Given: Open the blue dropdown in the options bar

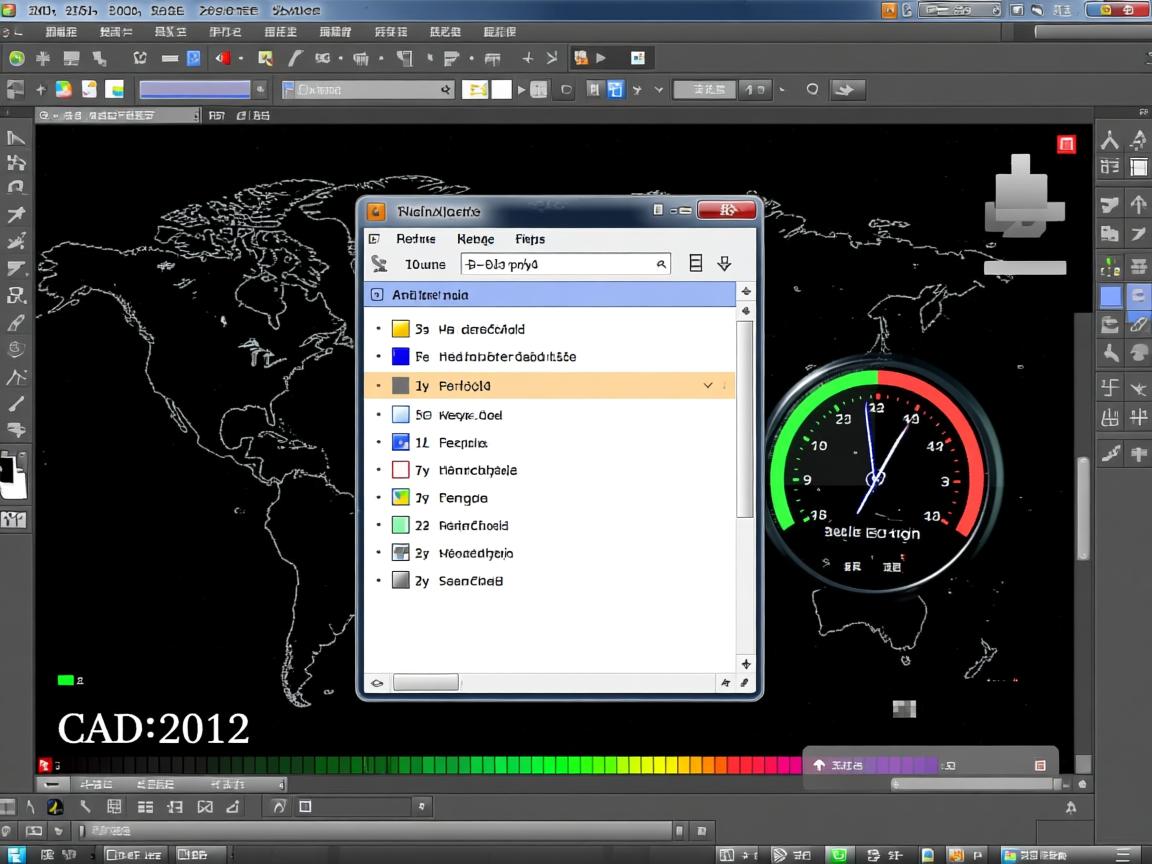Looking at the screenshot, I should point(195,89).
